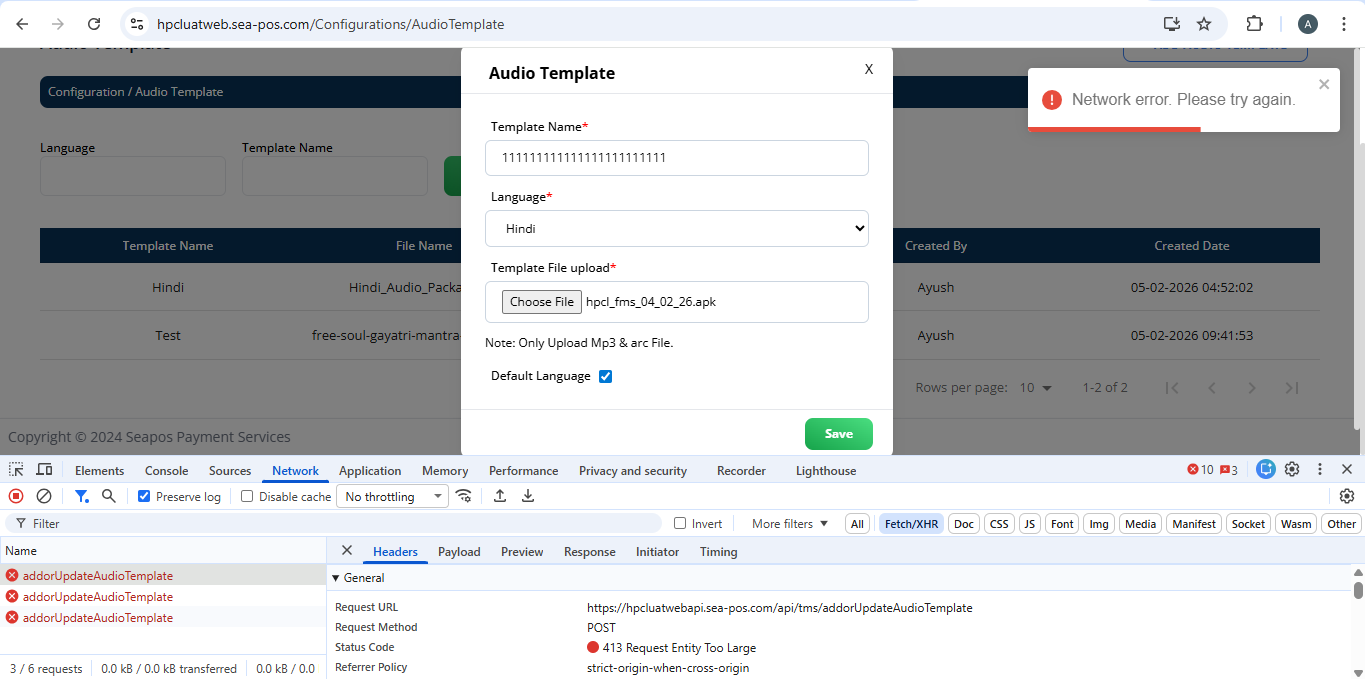Open the No throttling dropdown
This screenshot has width=1365, height=679.
pyautogui.click(x=394, y=497)
